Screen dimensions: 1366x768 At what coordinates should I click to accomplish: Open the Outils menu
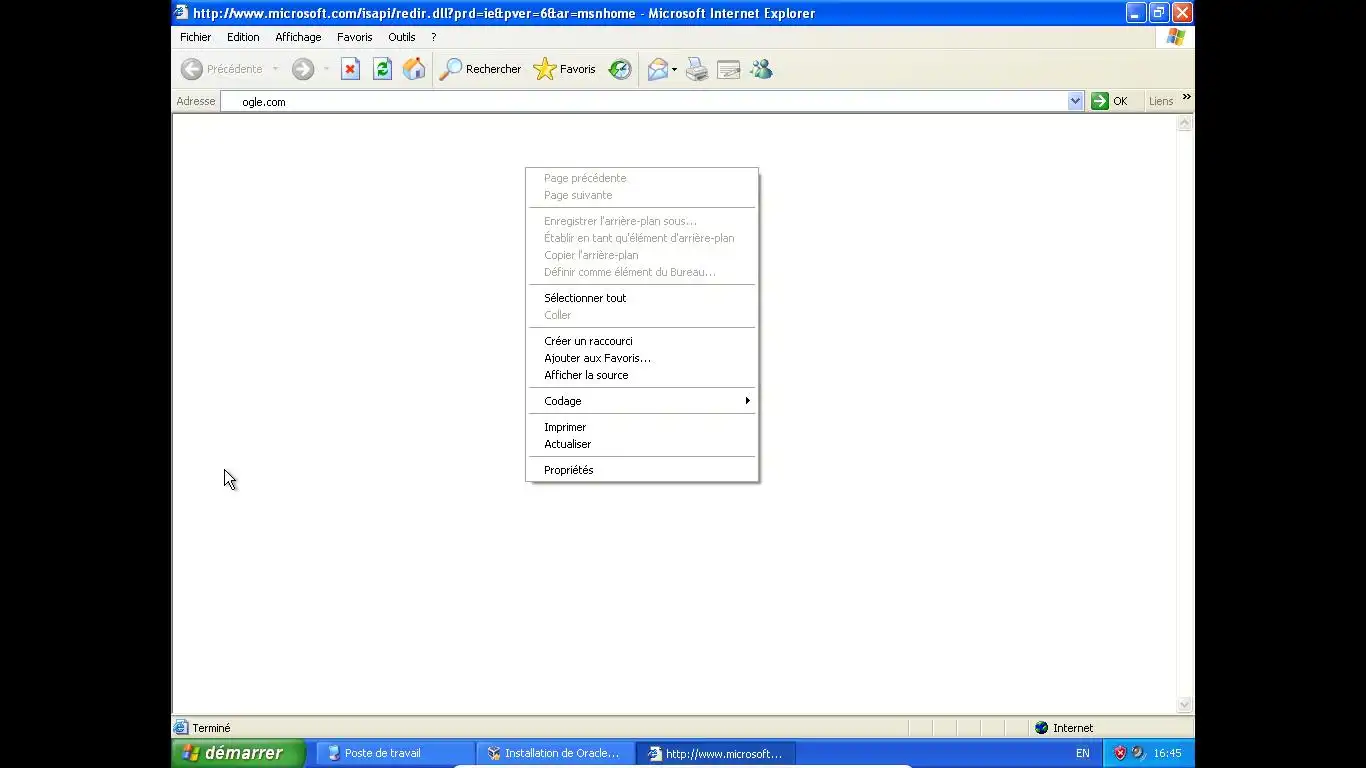pos(402,37)
